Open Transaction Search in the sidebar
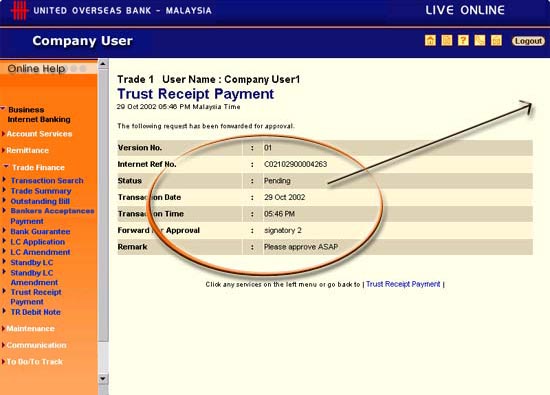This screenshot has width=550, height=395. [x=47, y=181]
